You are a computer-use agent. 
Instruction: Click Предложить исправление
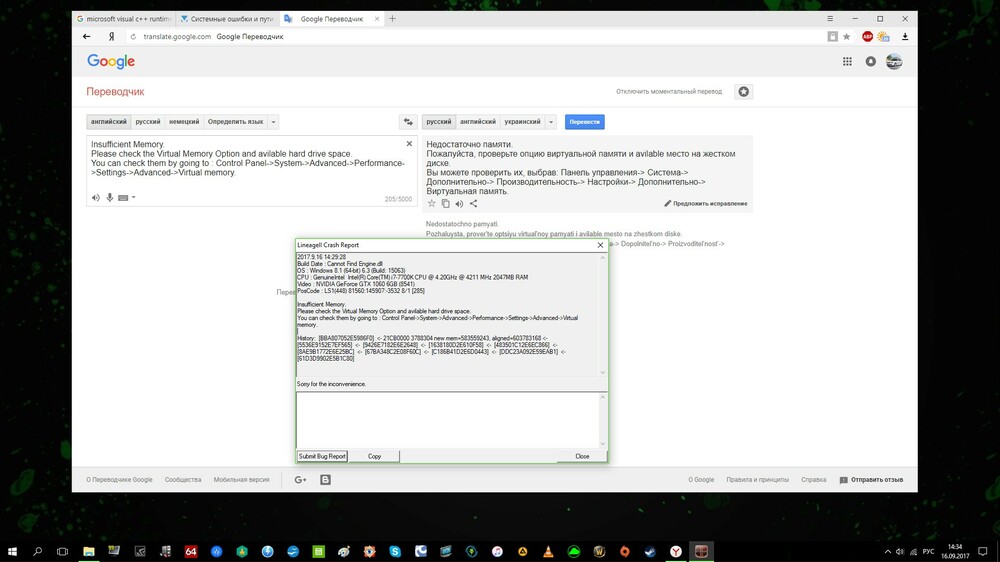(706, 203)
